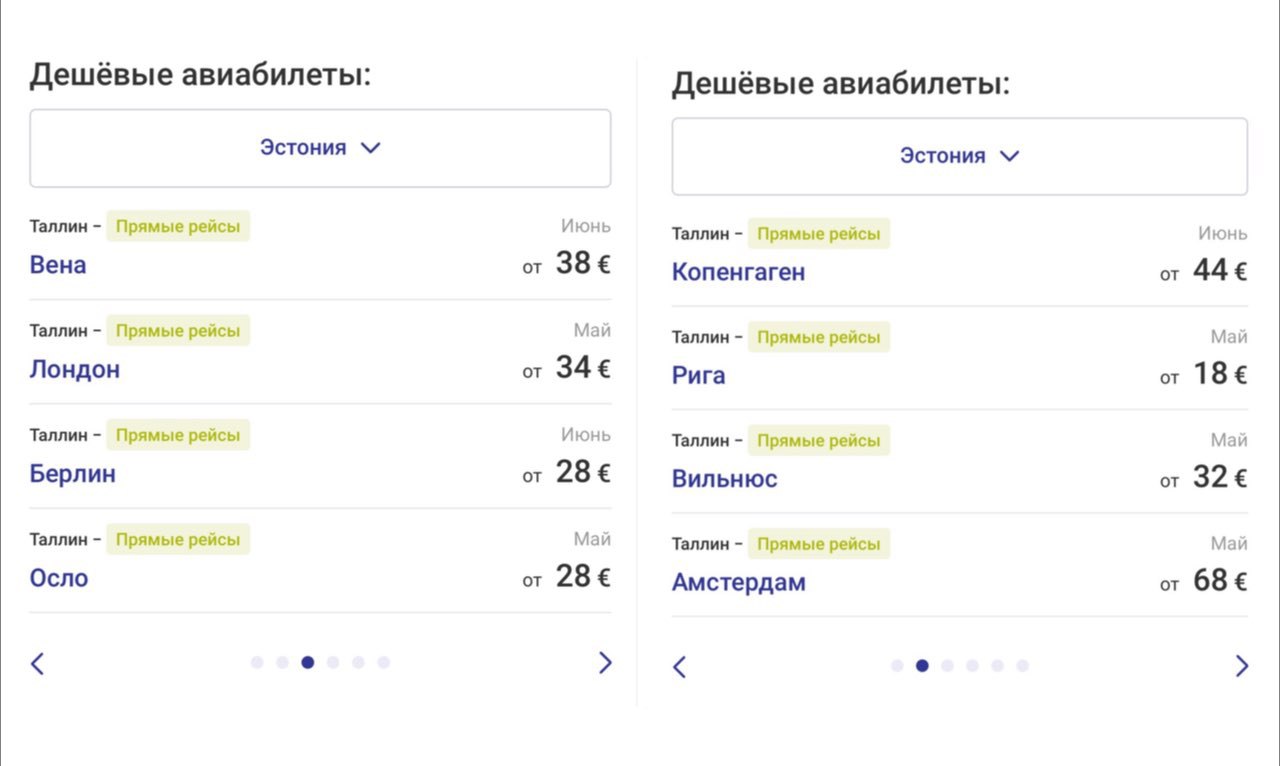Click Вильнюс destination link

pyautogui.click(x=724, y=479)
